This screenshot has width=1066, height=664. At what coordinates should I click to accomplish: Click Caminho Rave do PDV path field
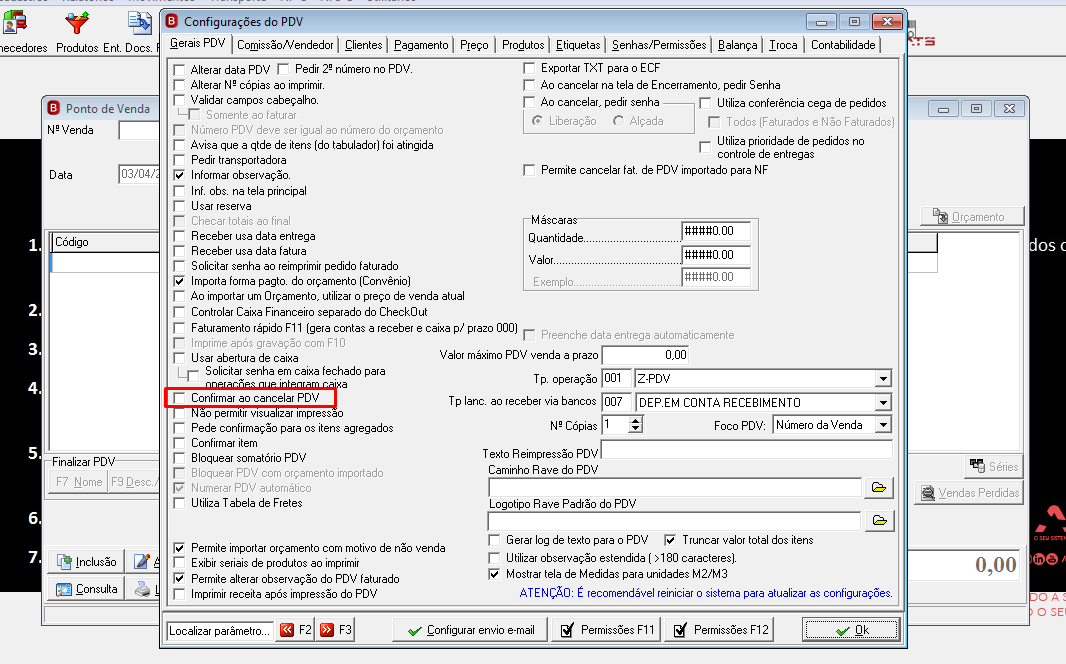coord(675,487)
